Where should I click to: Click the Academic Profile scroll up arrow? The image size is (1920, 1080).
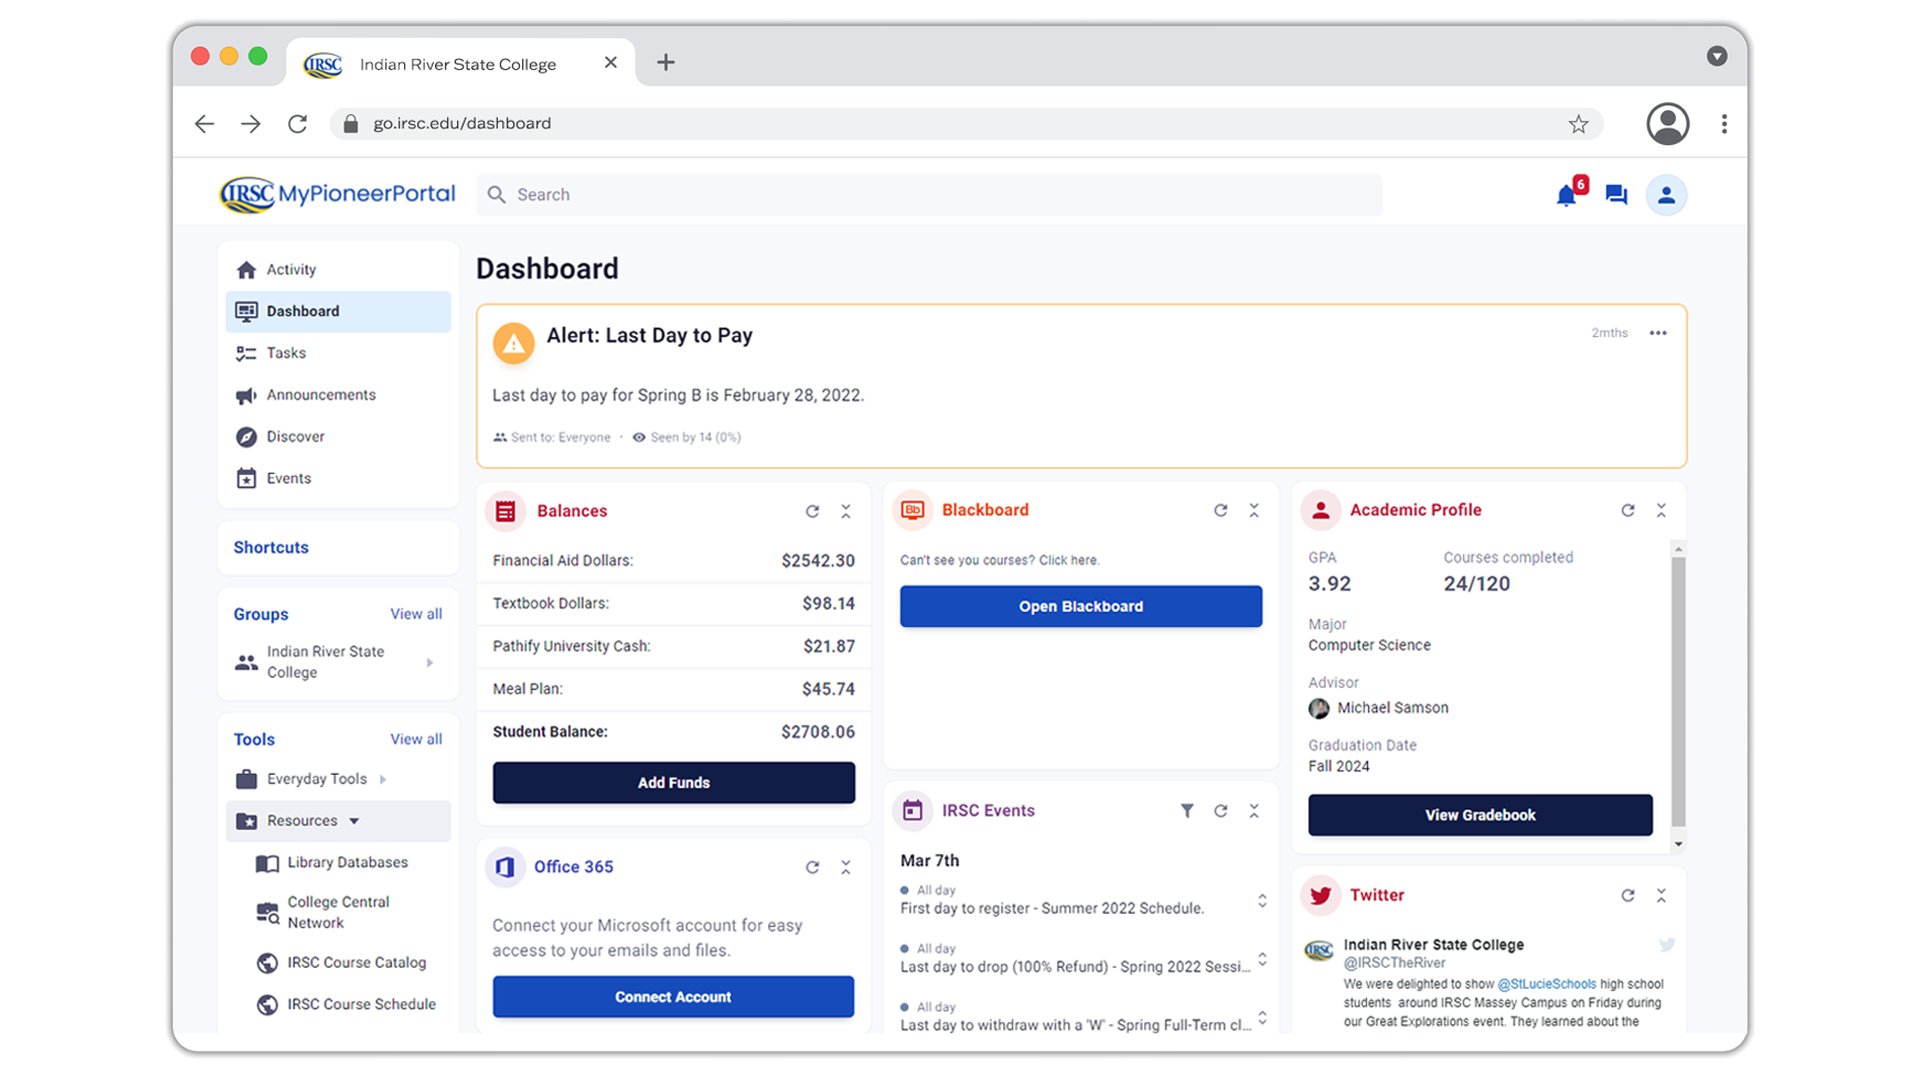tap(1678, 549)
